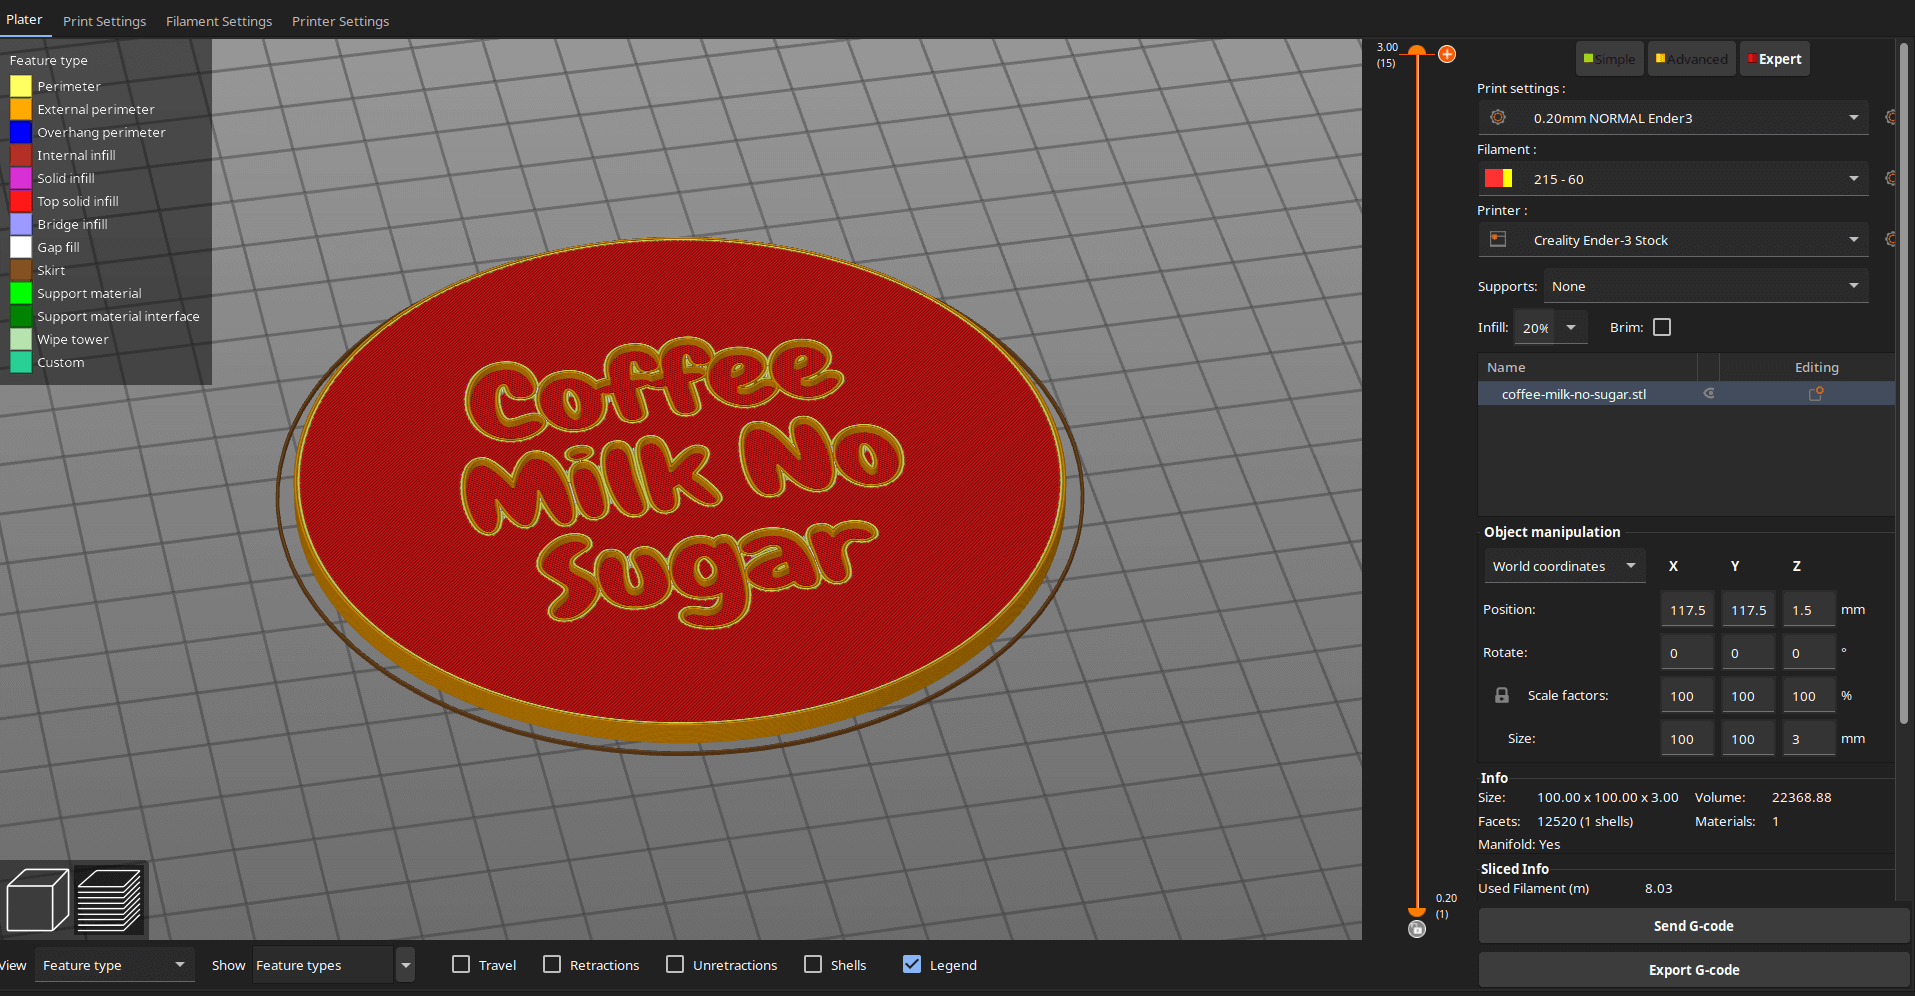The height and width of the screenshot is (996, 1915).
Task: Enable the Brim checkbox
Action: tap(1662, 327)
